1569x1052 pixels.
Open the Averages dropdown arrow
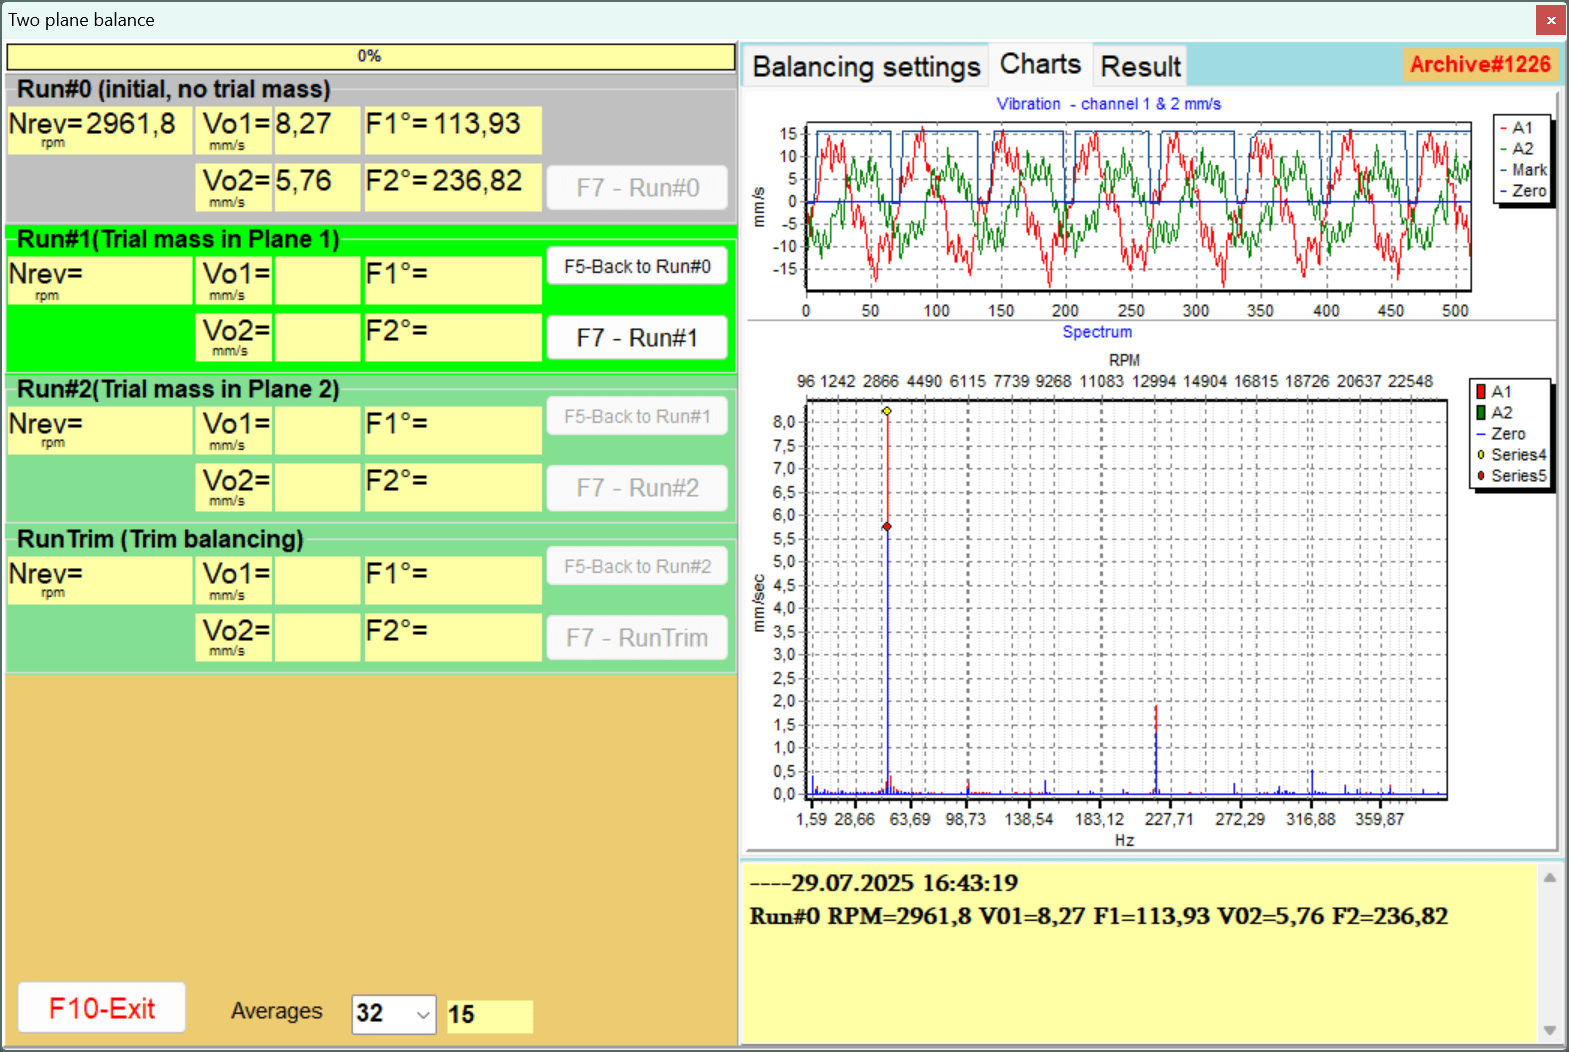424,1014
